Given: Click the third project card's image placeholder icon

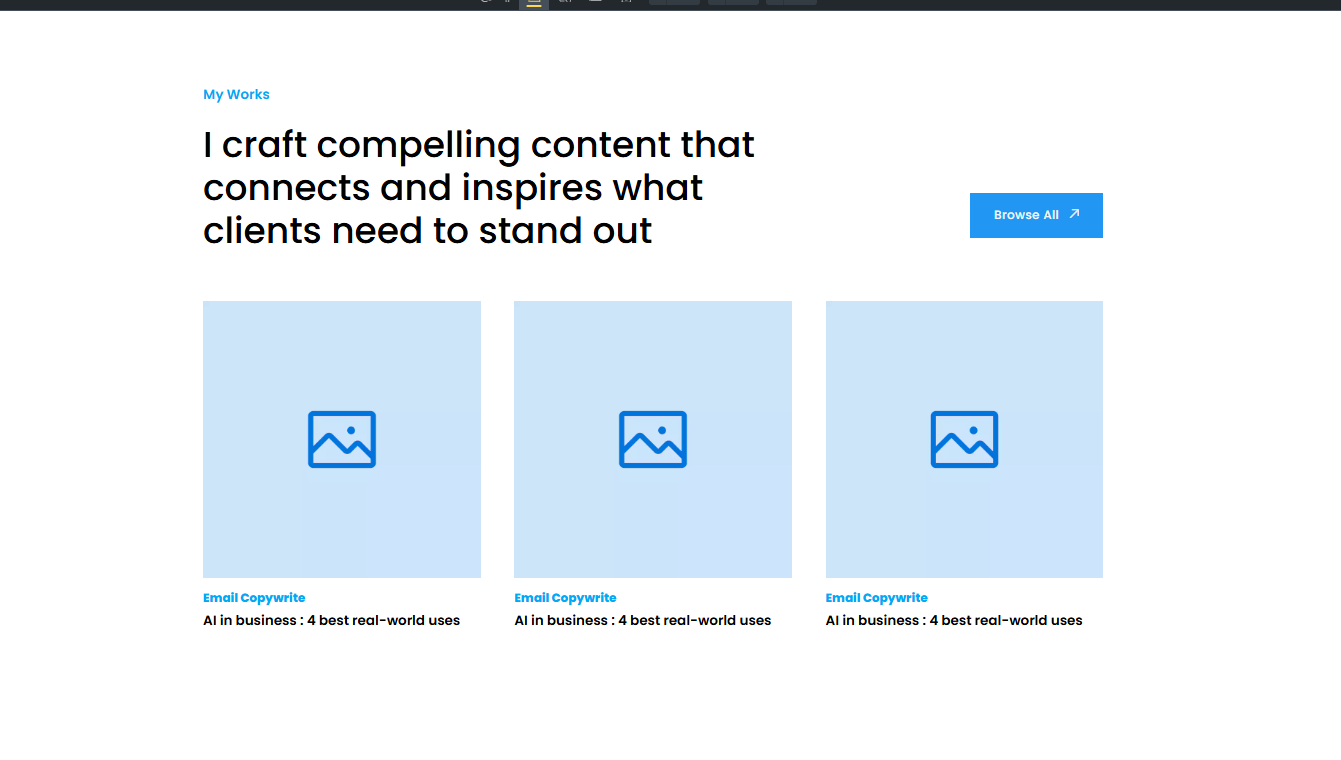Looking at the screenshot, I should pyautogui.click(x=964, y=439).
